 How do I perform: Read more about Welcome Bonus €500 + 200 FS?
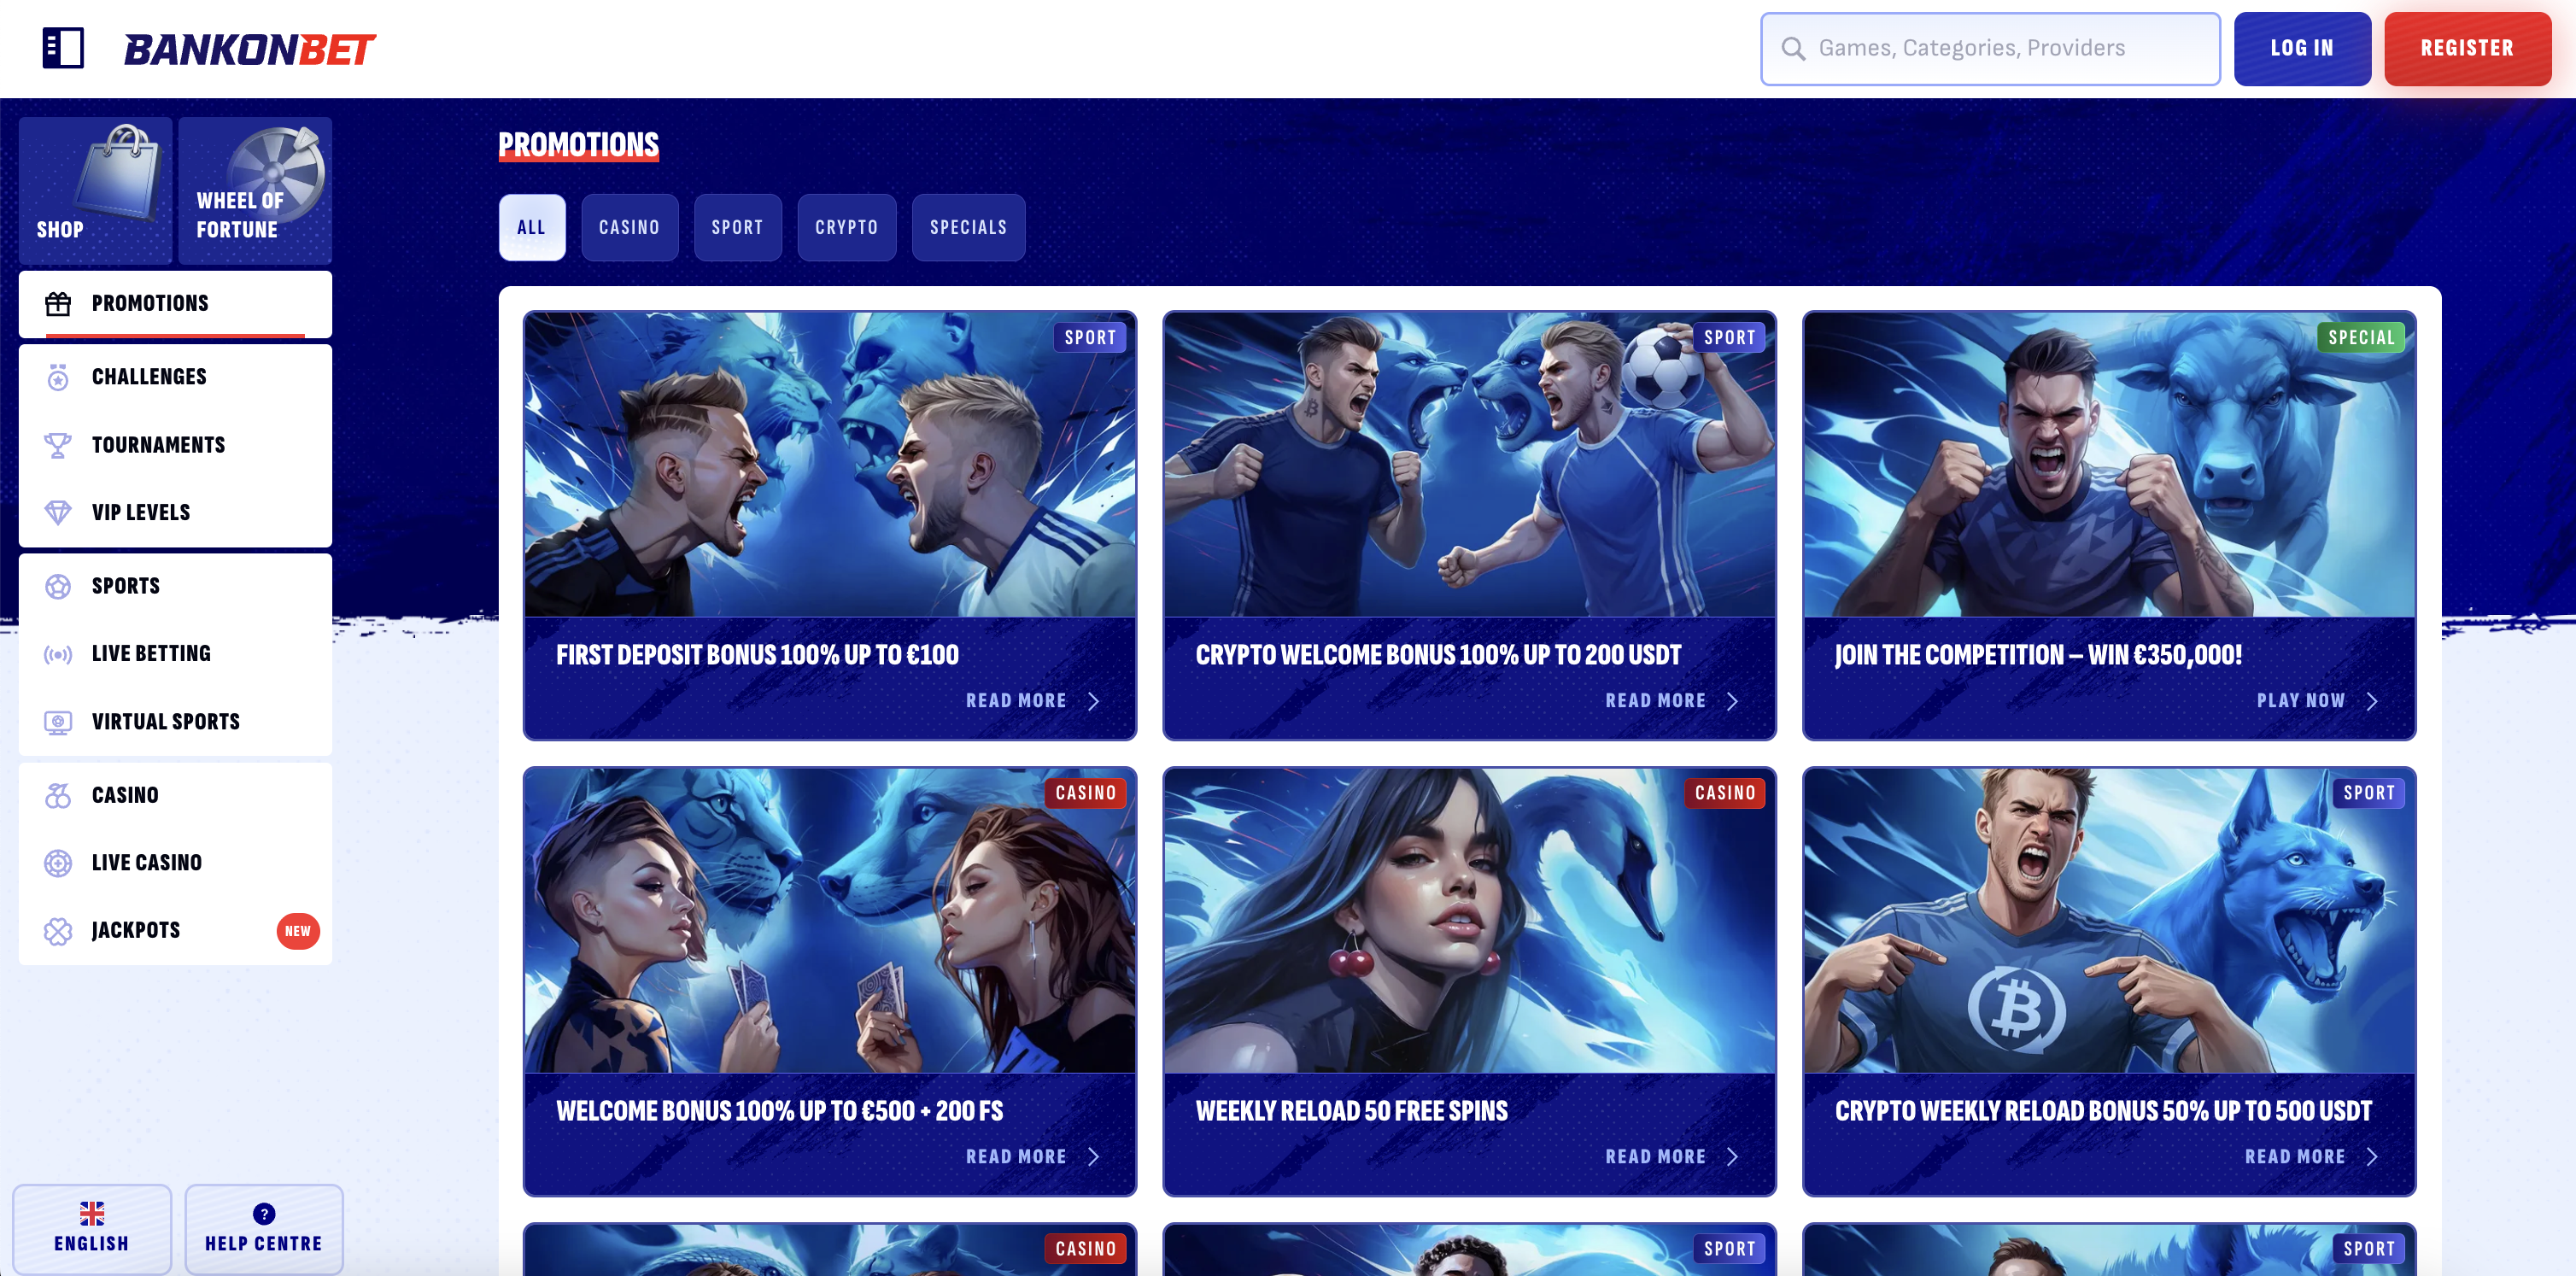click(x=1016, y=1156)
